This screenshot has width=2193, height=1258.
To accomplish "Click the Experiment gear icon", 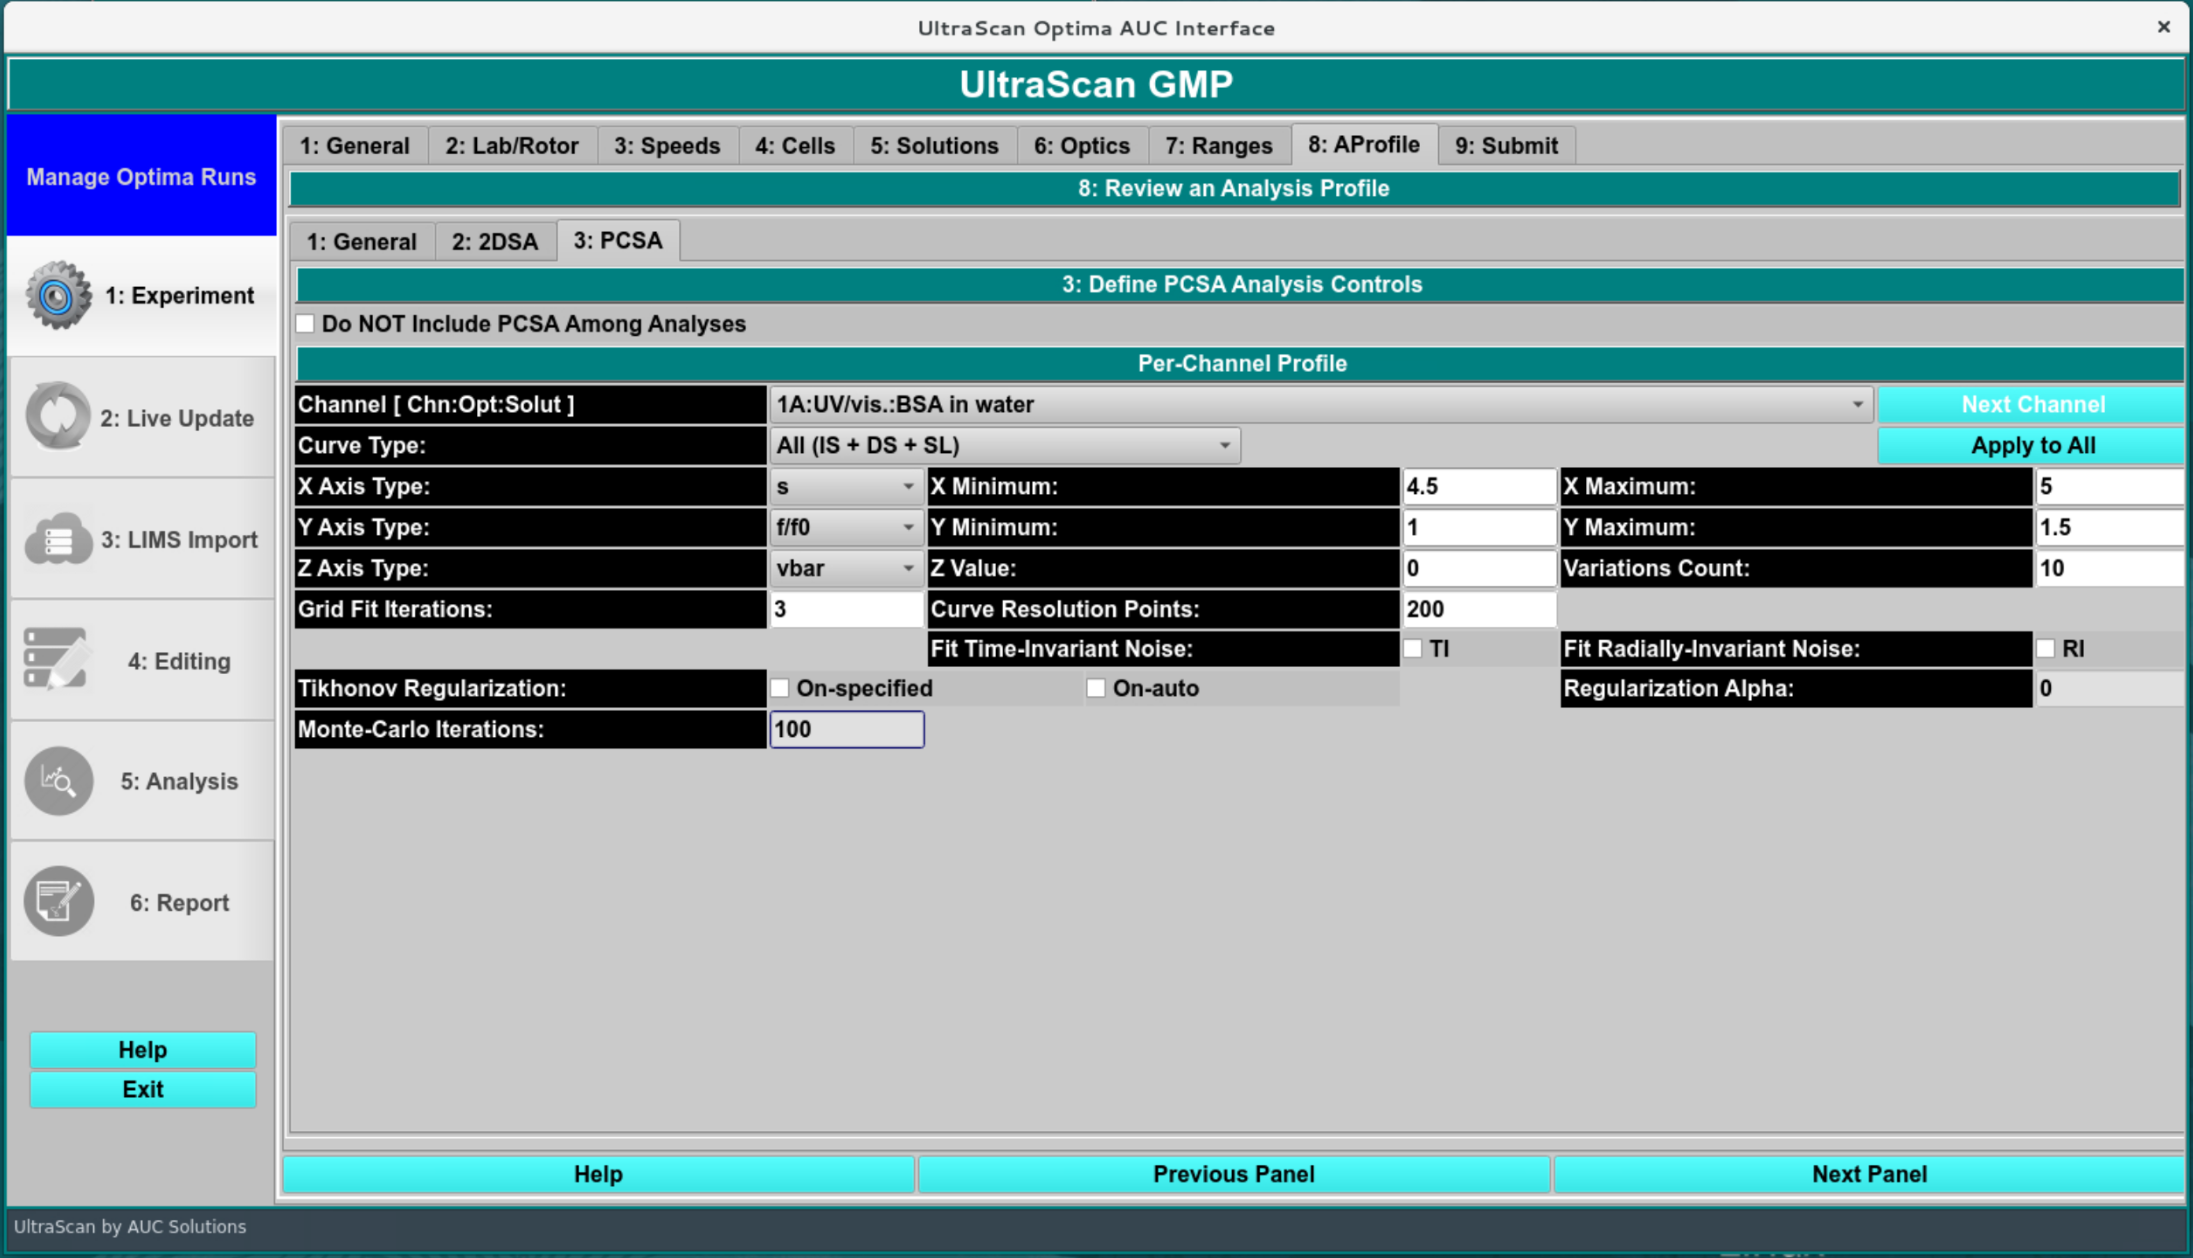I will (x=58, y=296).
